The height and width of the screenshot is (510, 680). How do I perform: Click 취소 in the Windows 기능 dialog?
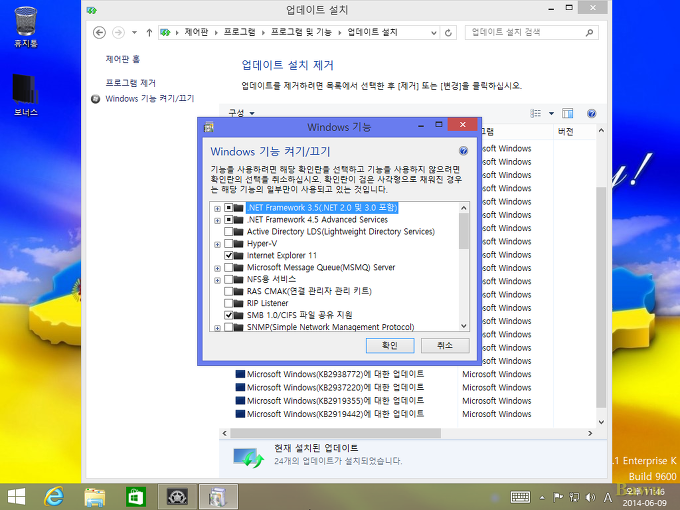(445, 346)
